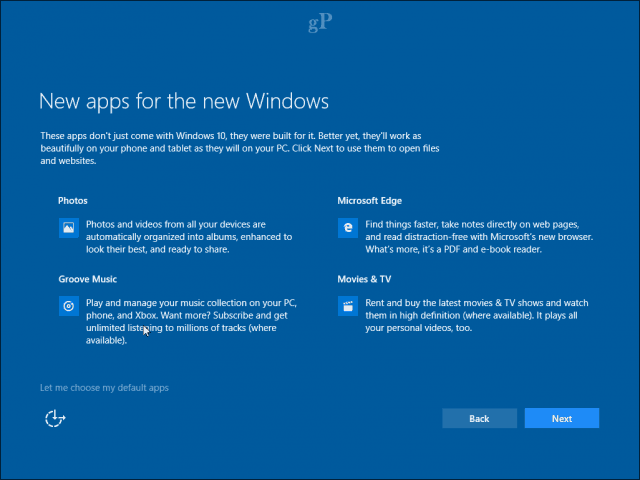Click the Groove Music app icon
This screenshot has height=480, width=640.
[x=69, y=306]
